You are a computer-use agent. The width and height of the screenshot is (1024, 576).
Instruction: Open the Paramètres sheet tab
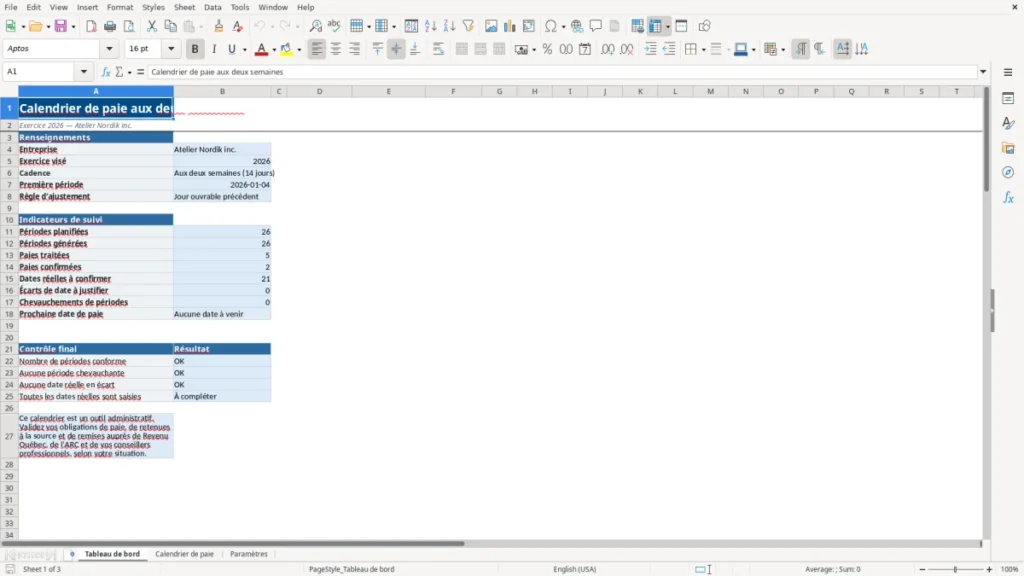click(x=249, y=554)
